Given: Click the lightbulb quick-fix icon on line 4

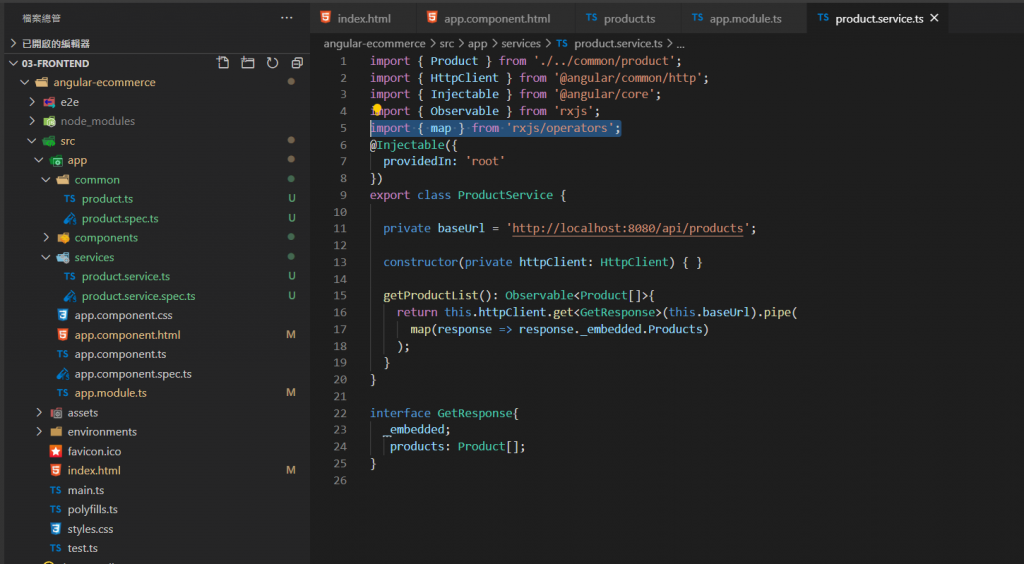Looking at the screenshot, I should (377, 109).
